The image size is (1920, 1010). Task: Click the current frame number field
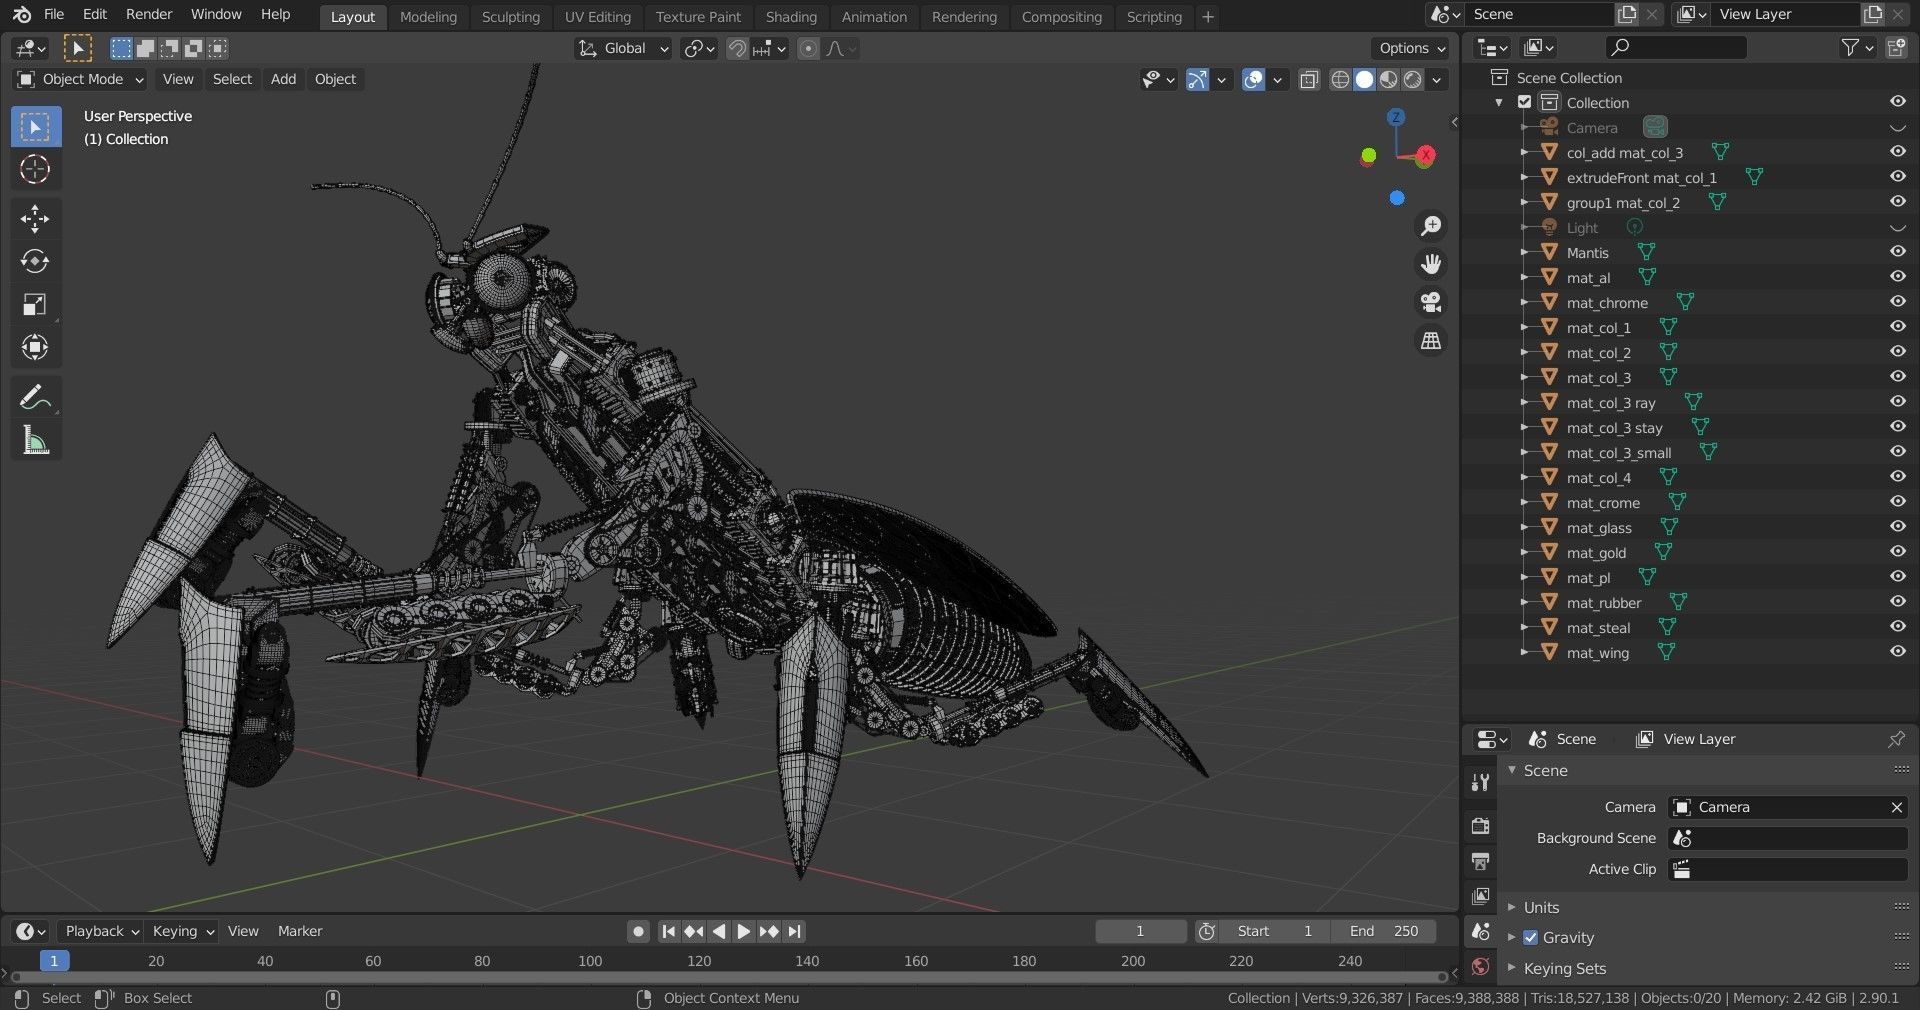1140,932
